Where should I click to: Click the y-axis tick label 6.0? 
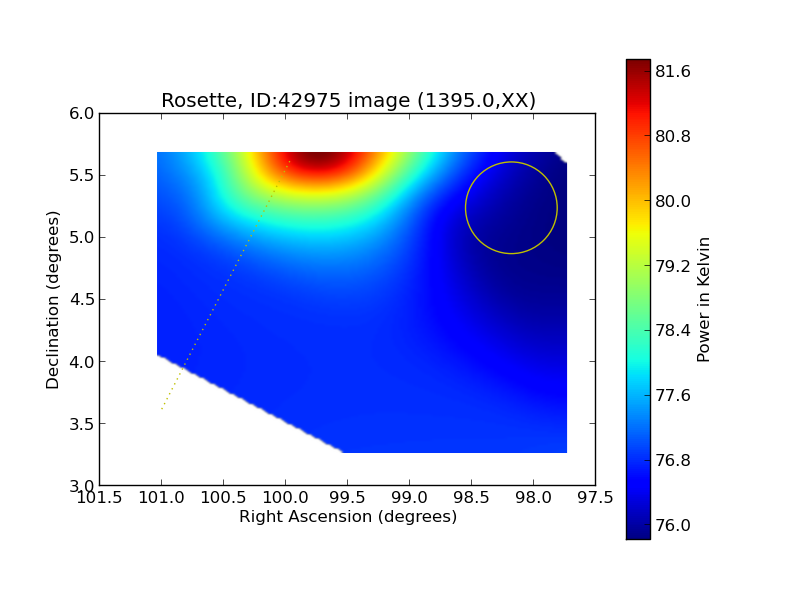click(x=82, y=113)
